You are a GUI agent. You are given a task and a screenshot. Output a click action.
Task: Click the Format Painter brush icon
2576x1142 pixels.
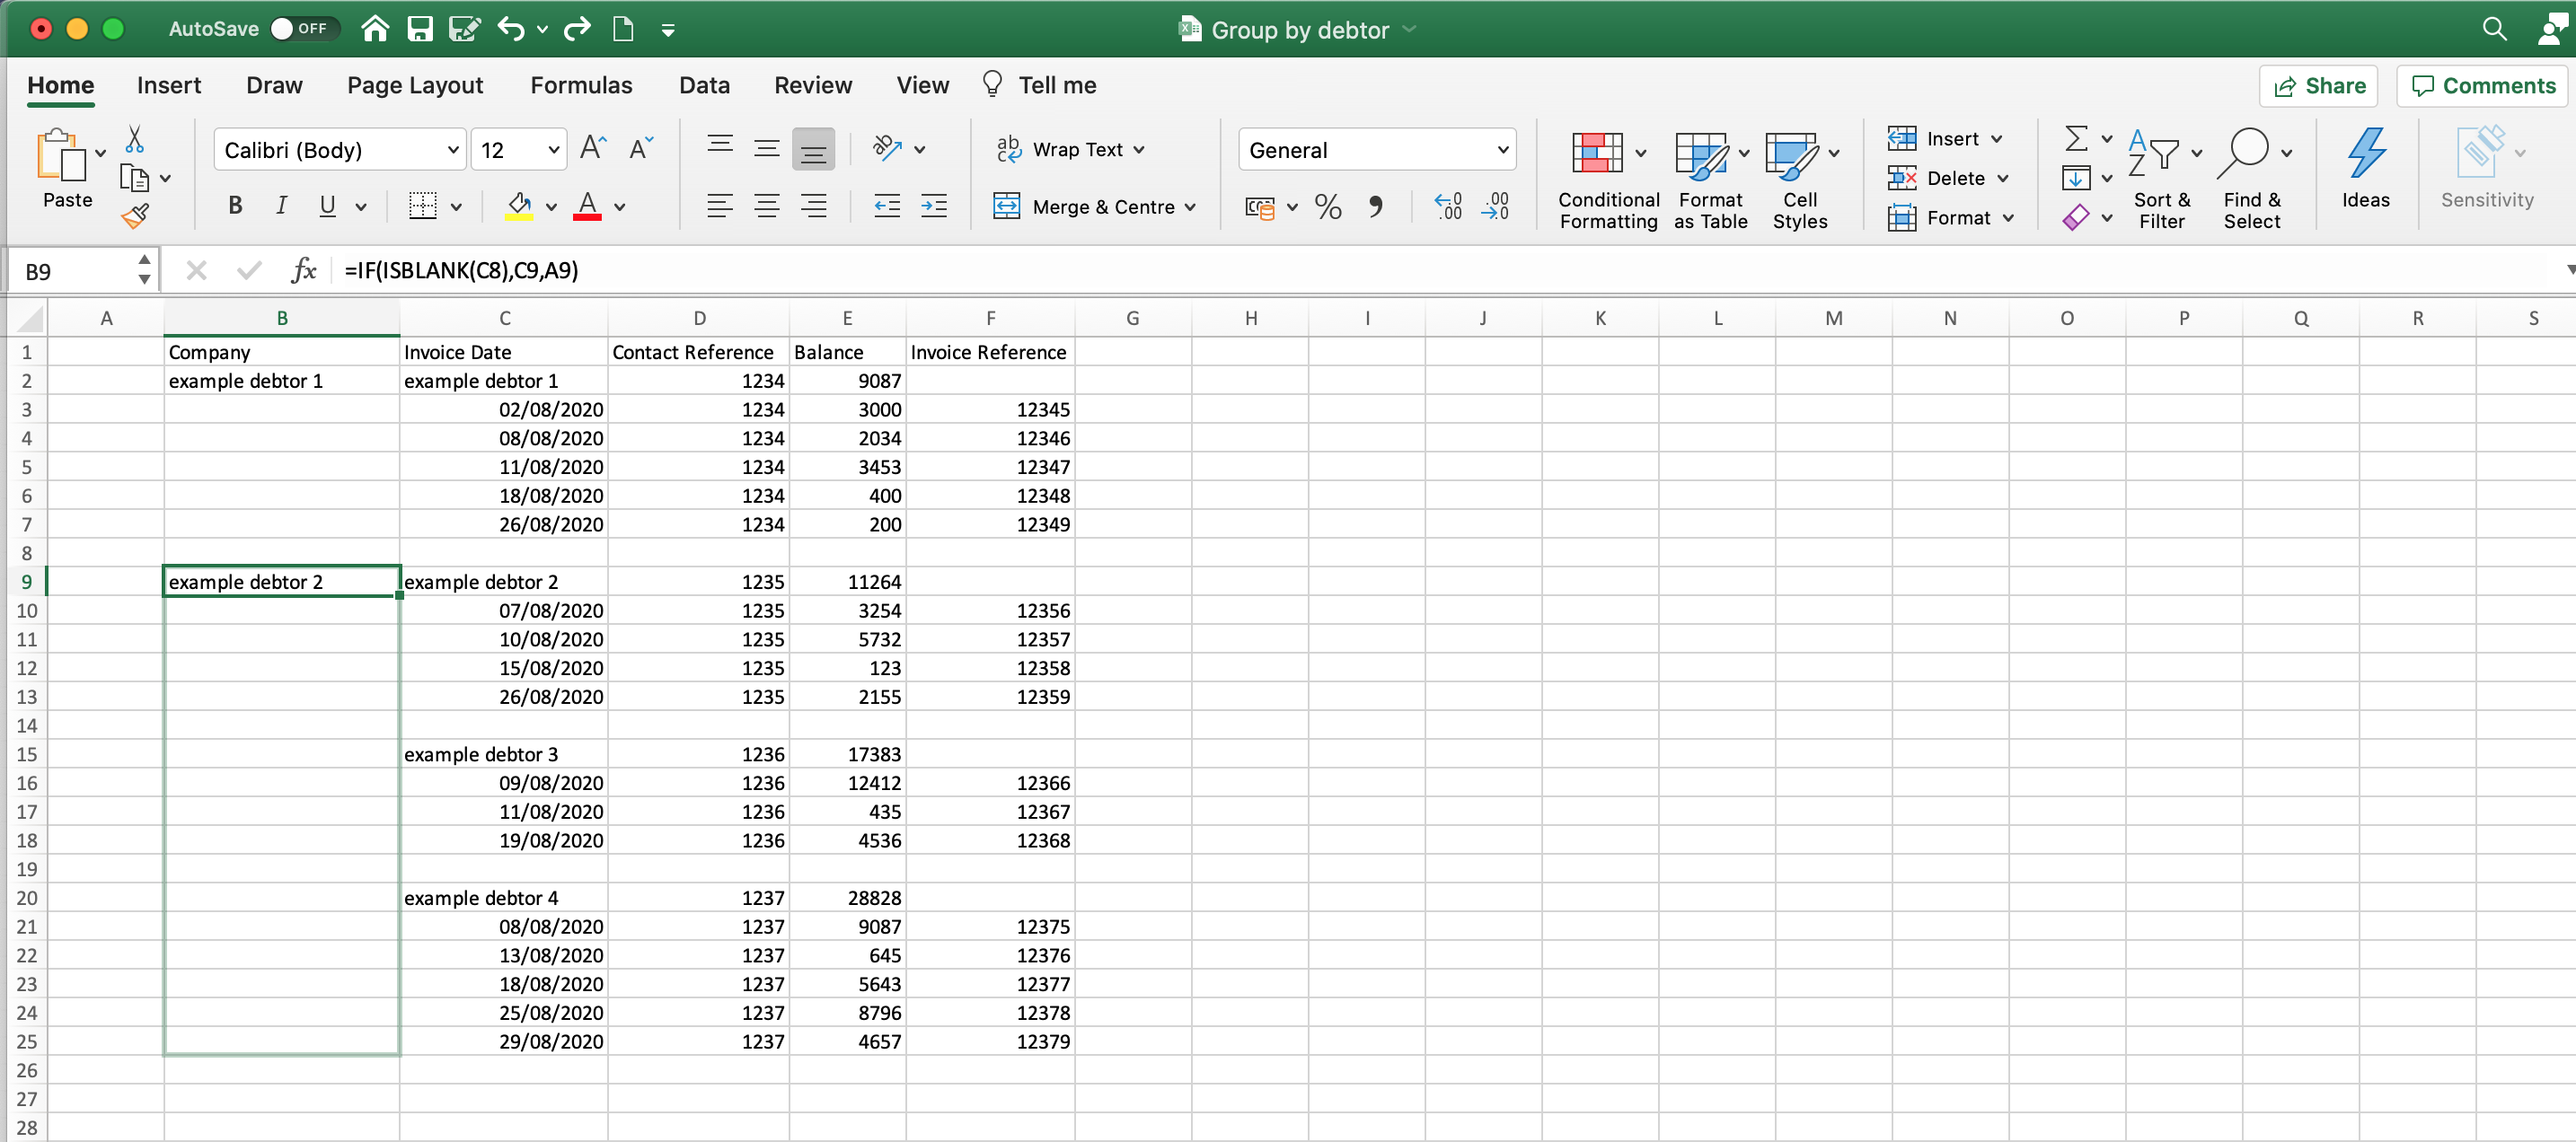(135, 215)
